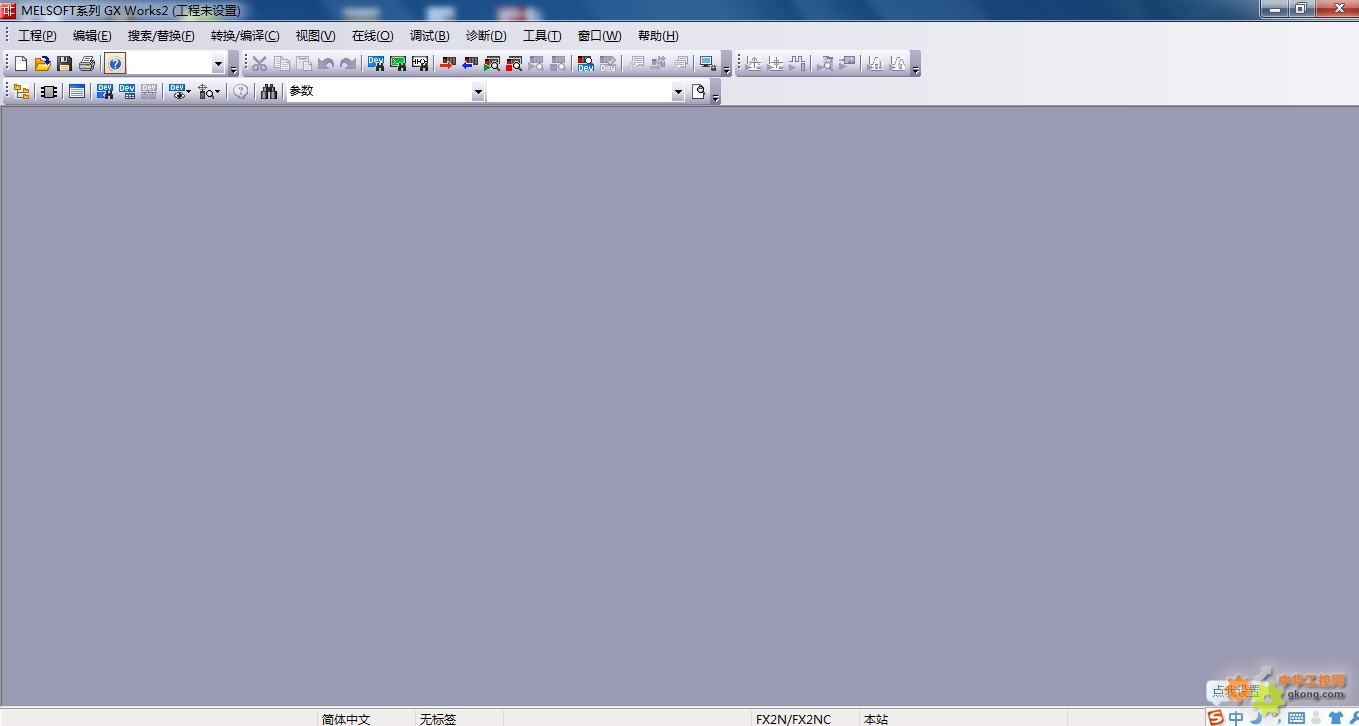
Task: Expand the 参数 dropdown list
Action: 478,92
